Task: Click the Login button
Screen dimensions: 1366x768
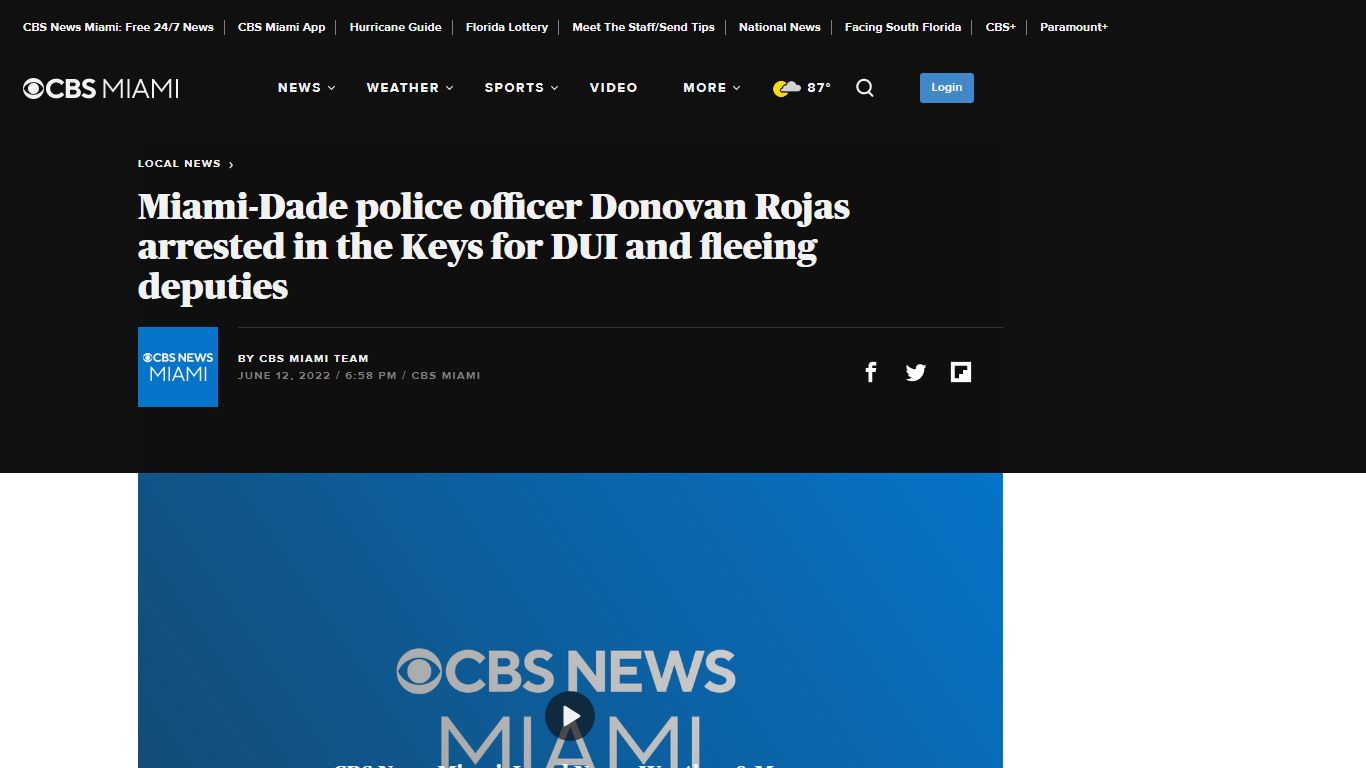Action: coord(947,88)
